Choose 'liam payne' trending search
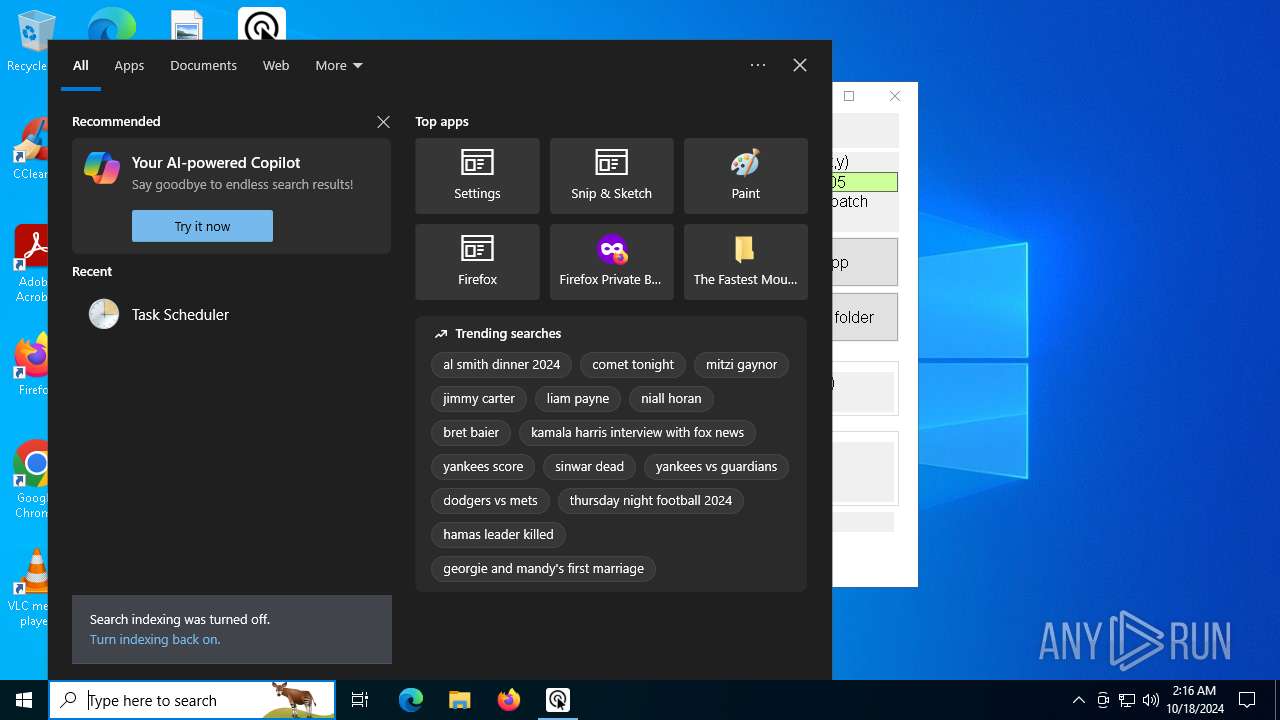 click(x=578, y=399)
